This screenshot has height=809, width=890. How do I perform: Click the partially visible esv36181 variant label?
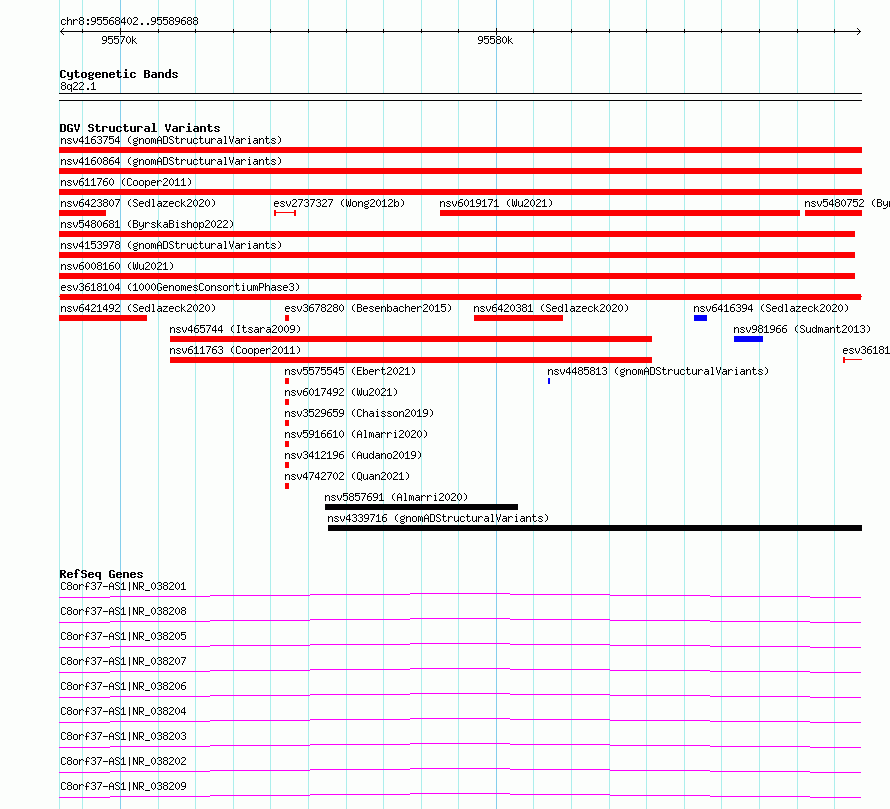tap(866, 350)
